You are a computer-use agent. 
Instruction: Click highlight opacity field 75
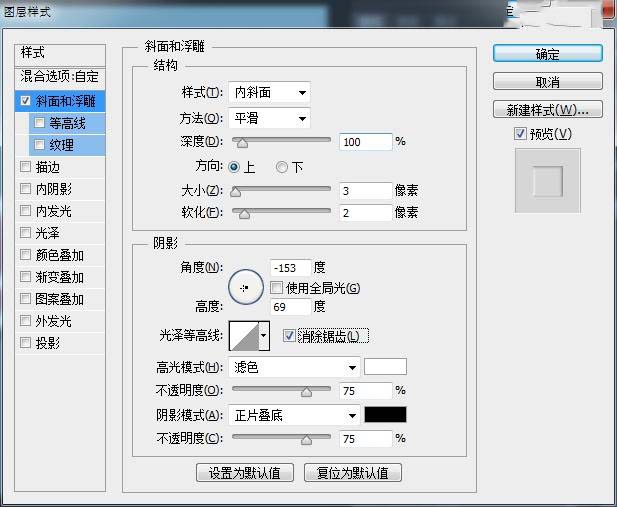click(x=366, y=390)
